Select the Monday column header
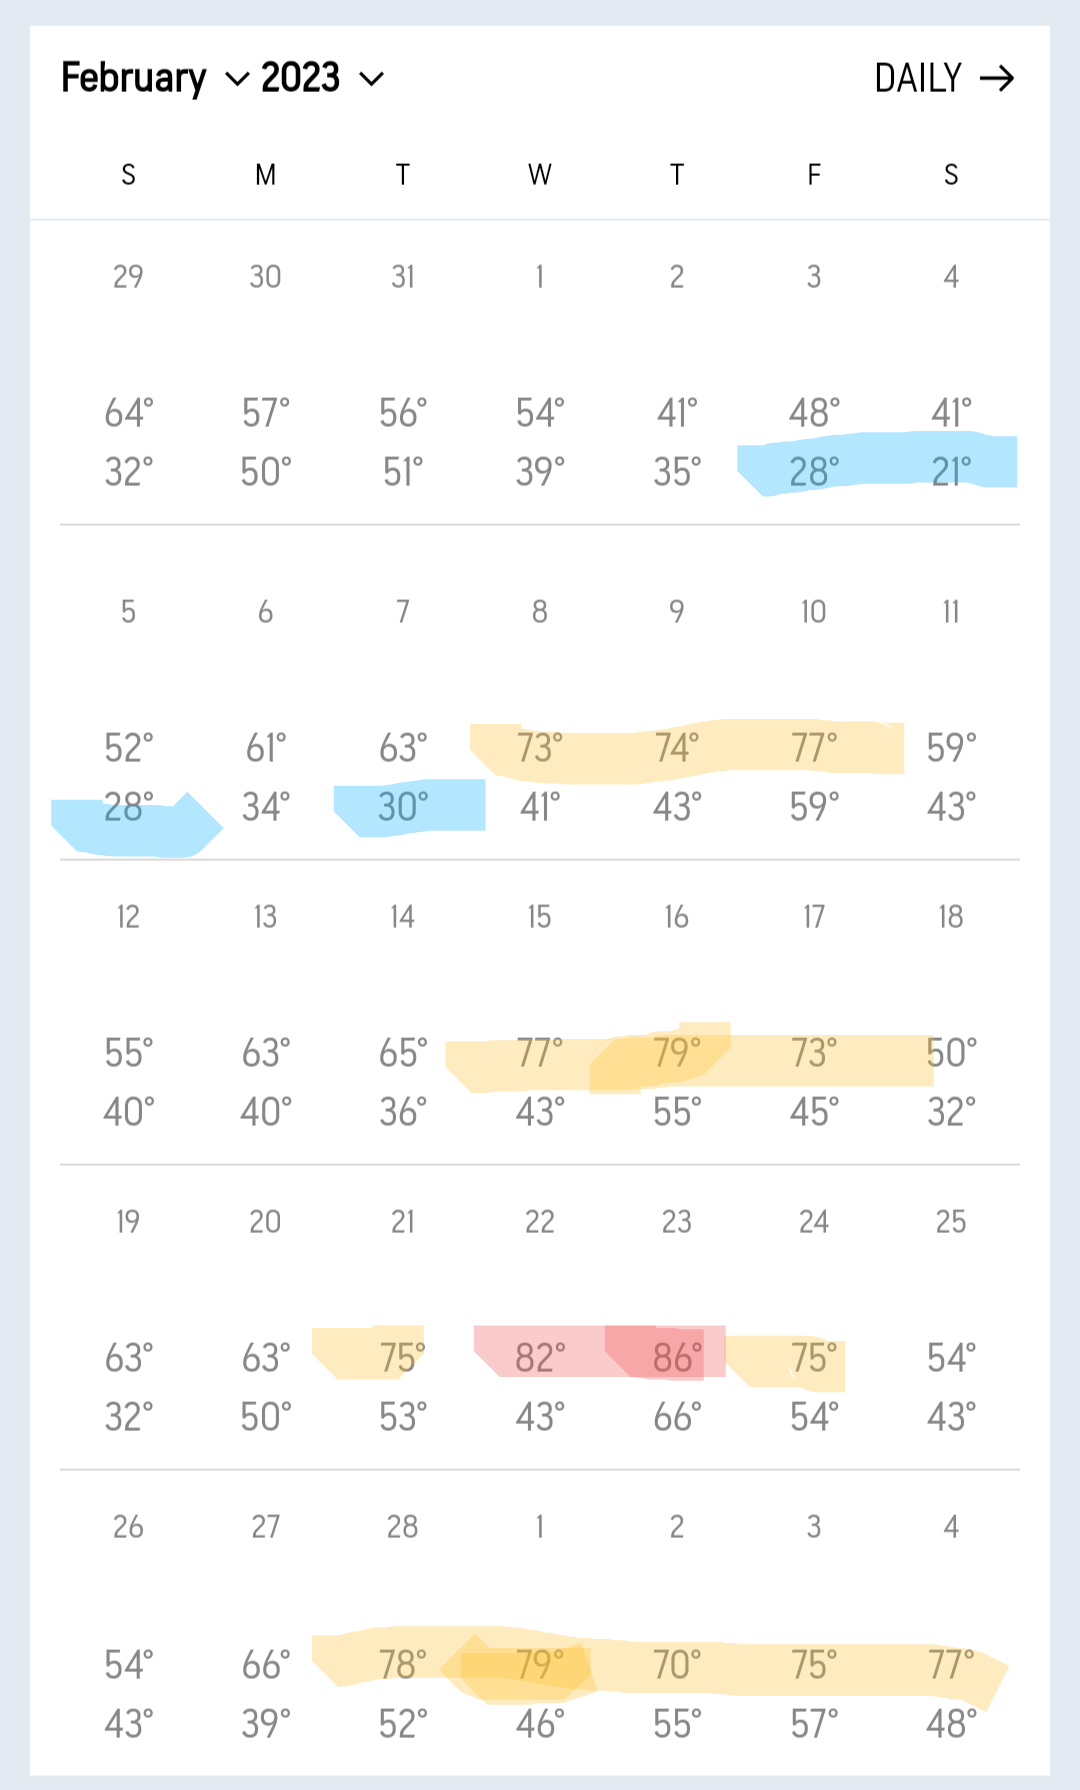 click(x=265, y=175)
